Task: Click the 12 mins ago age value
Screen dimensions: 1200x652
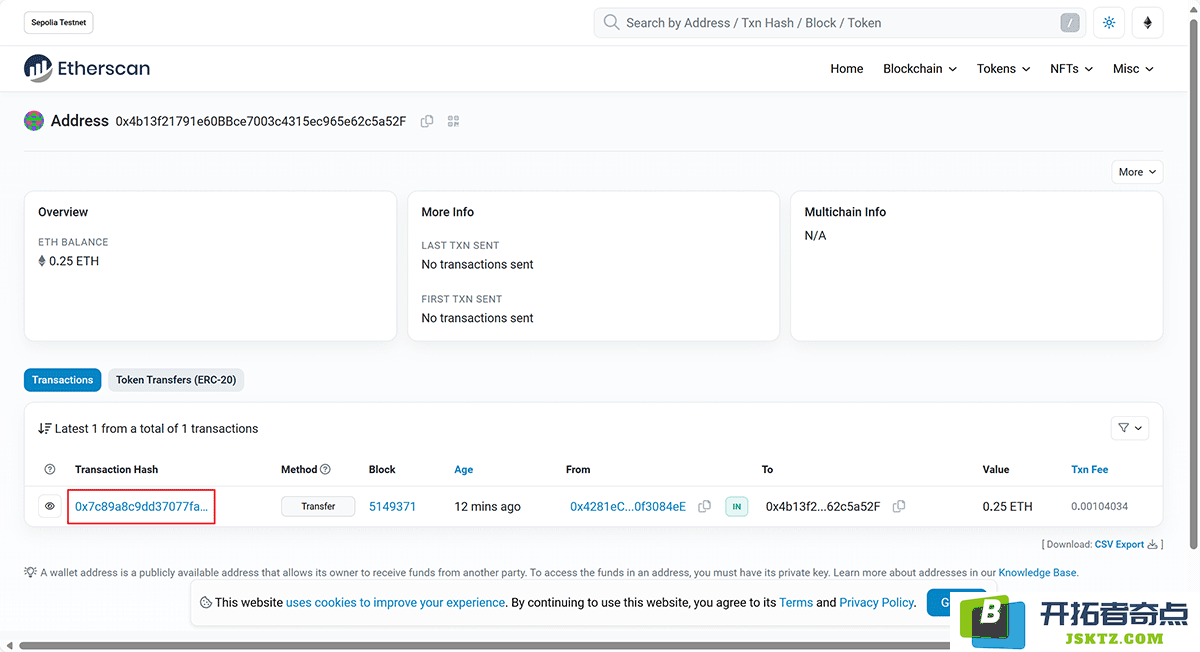Action: click(488, 507)
